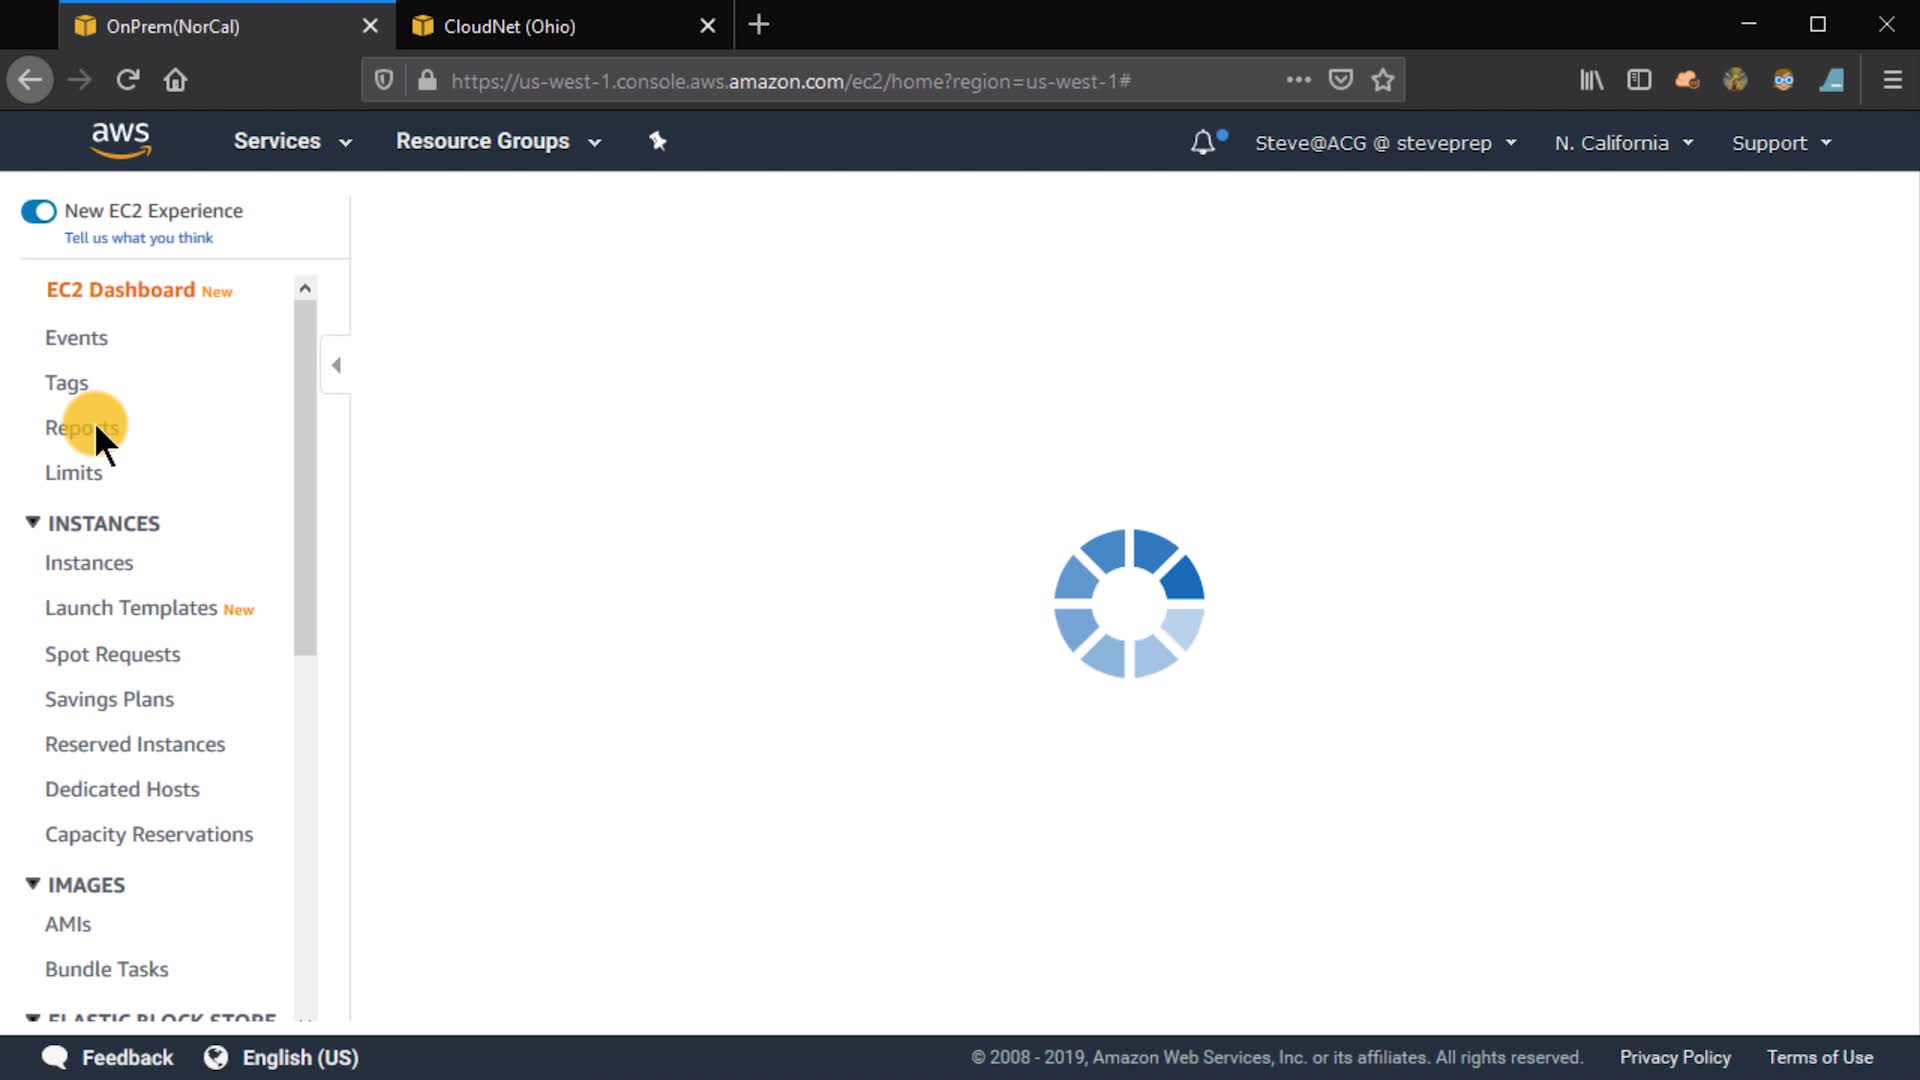Click the Firefox home icon
The image size is (1920, 1080).
coord(176,80)
